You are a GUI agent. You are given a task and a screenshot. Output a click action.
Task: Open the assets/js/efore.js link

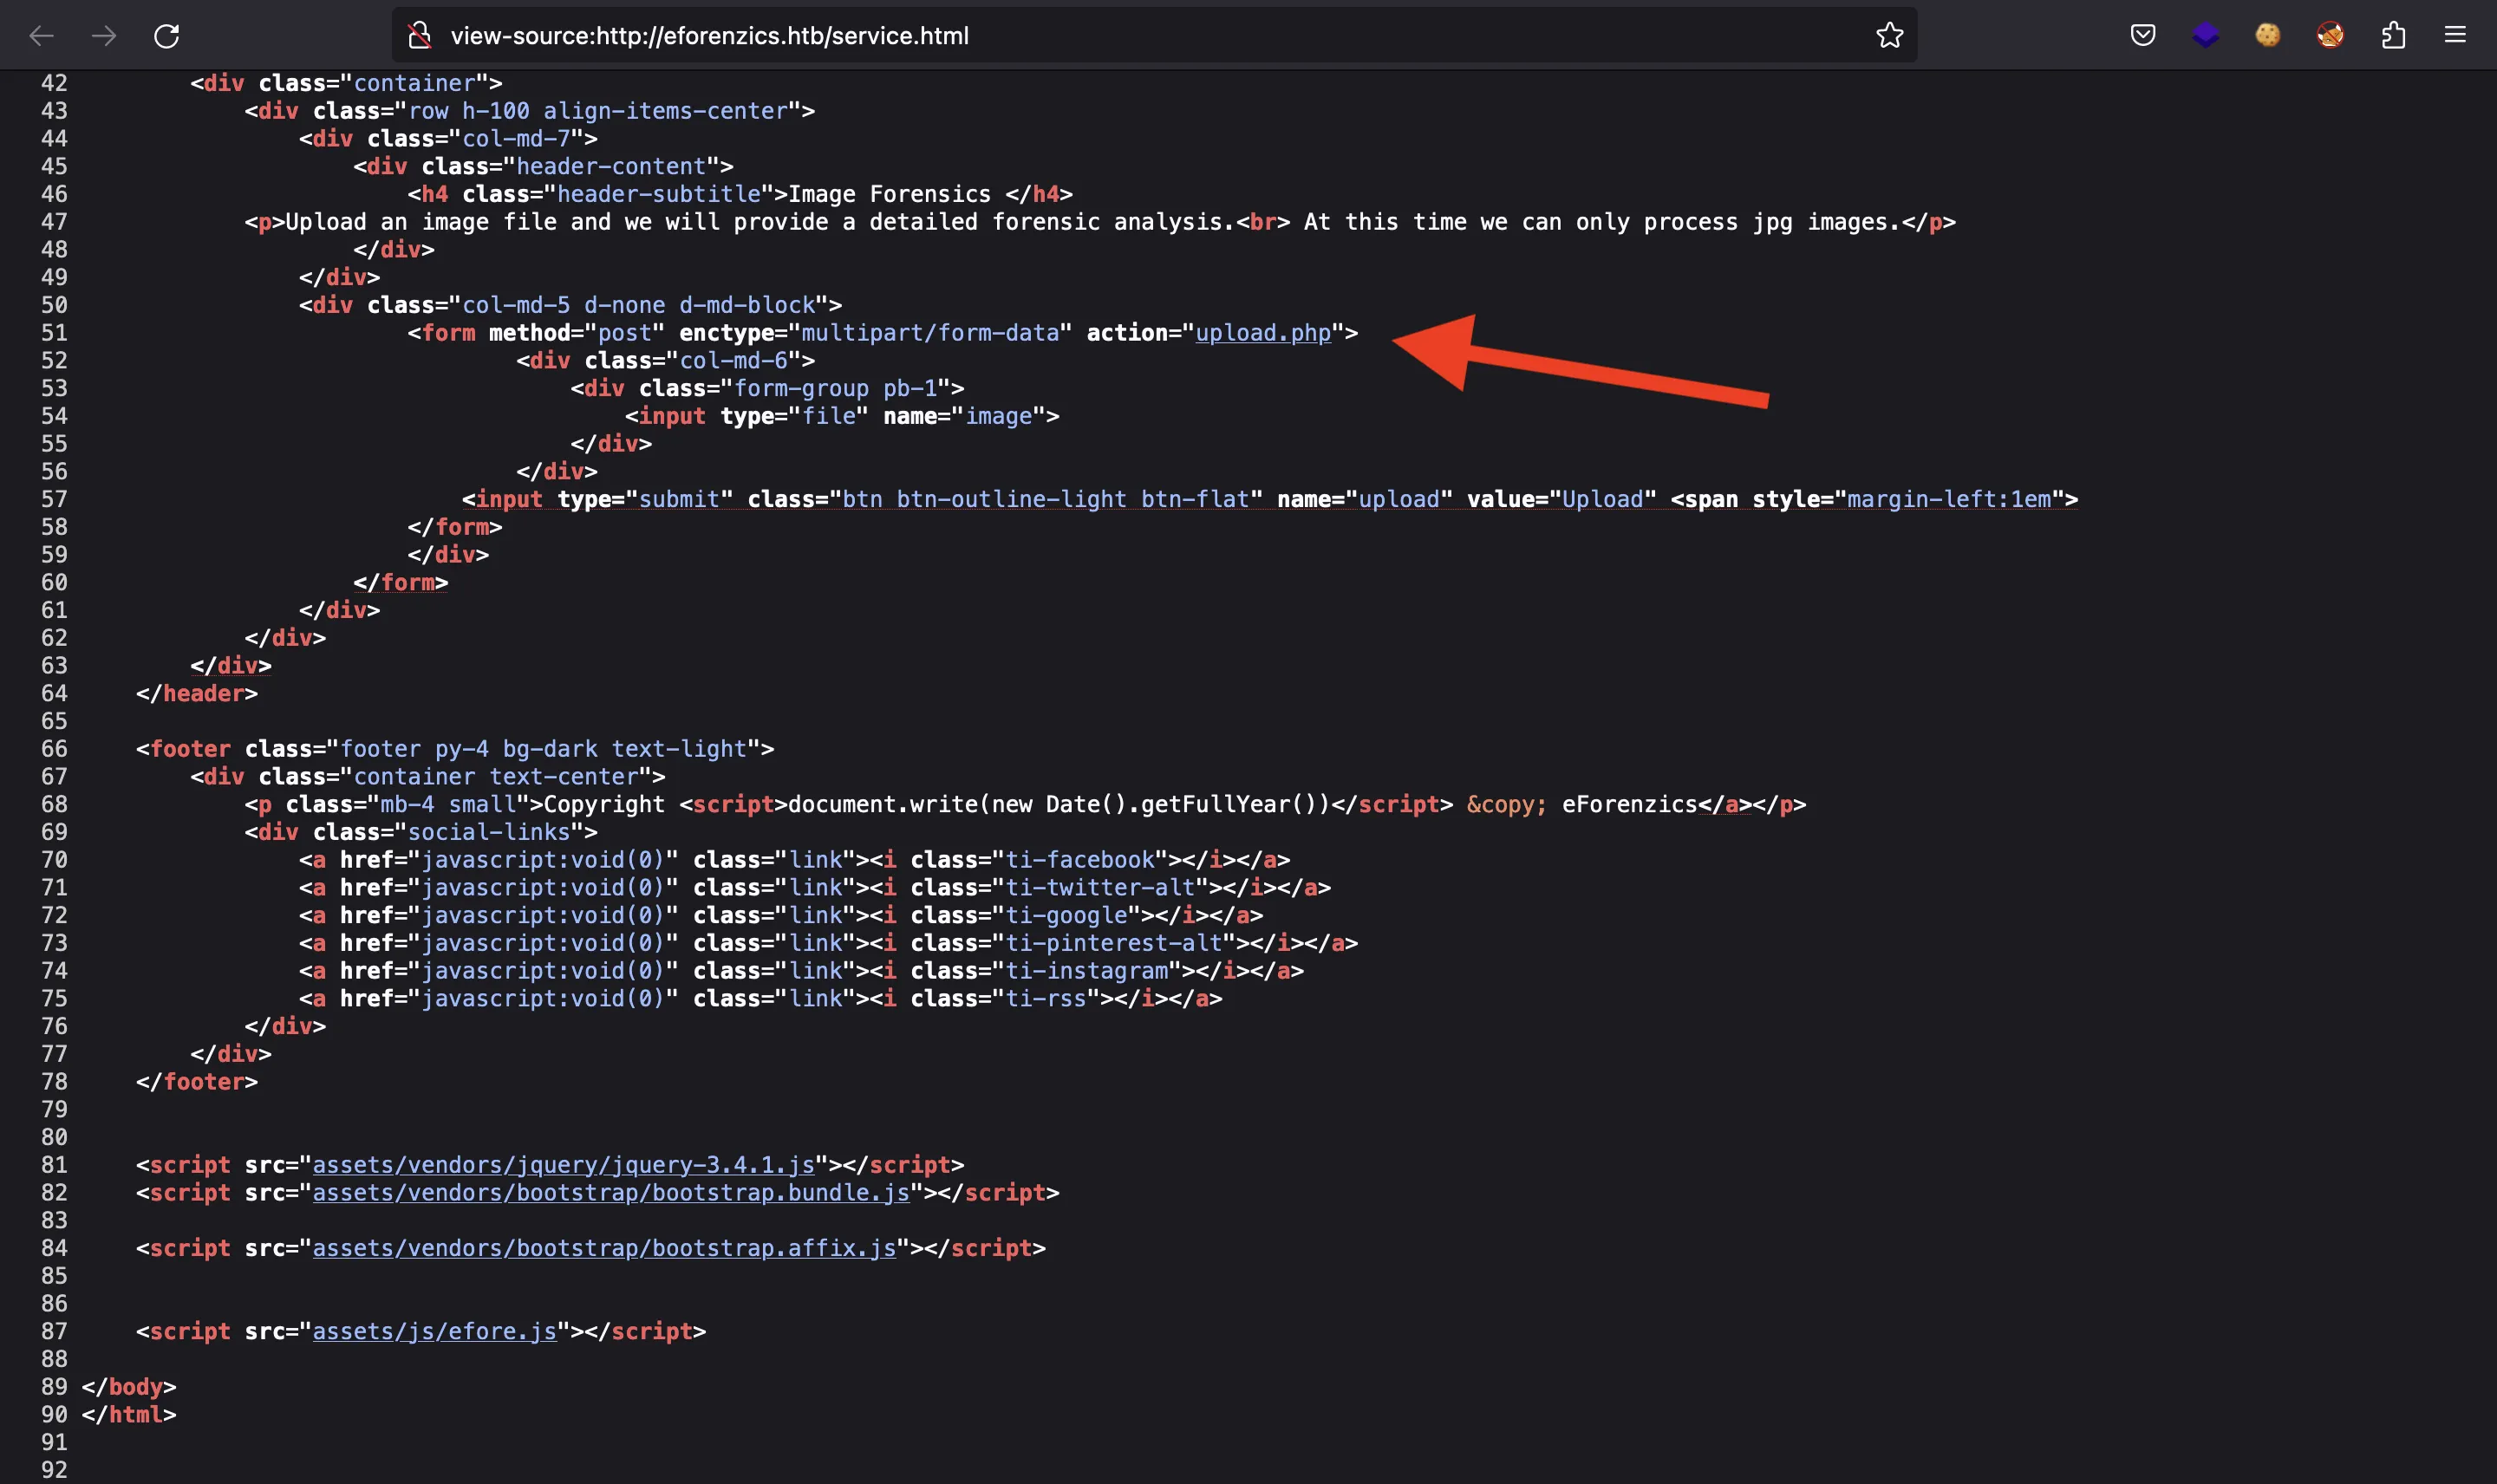[x=435, y=1332]
